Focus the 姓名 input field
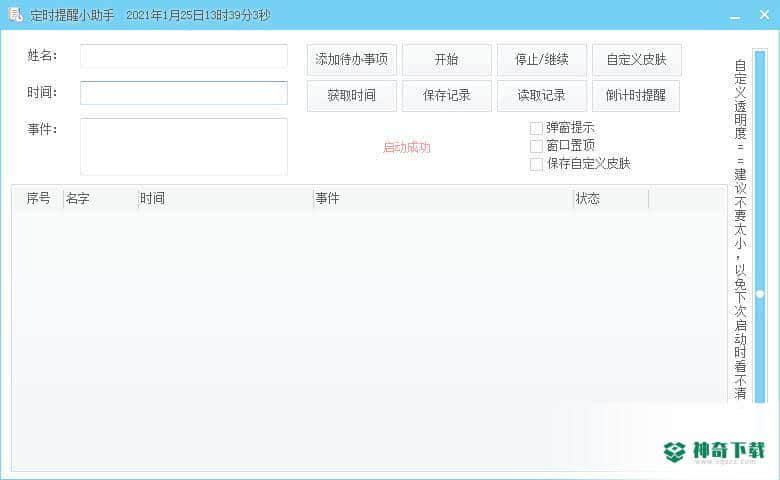This screenshot has width=780, height=480. (x=184, y=56)
